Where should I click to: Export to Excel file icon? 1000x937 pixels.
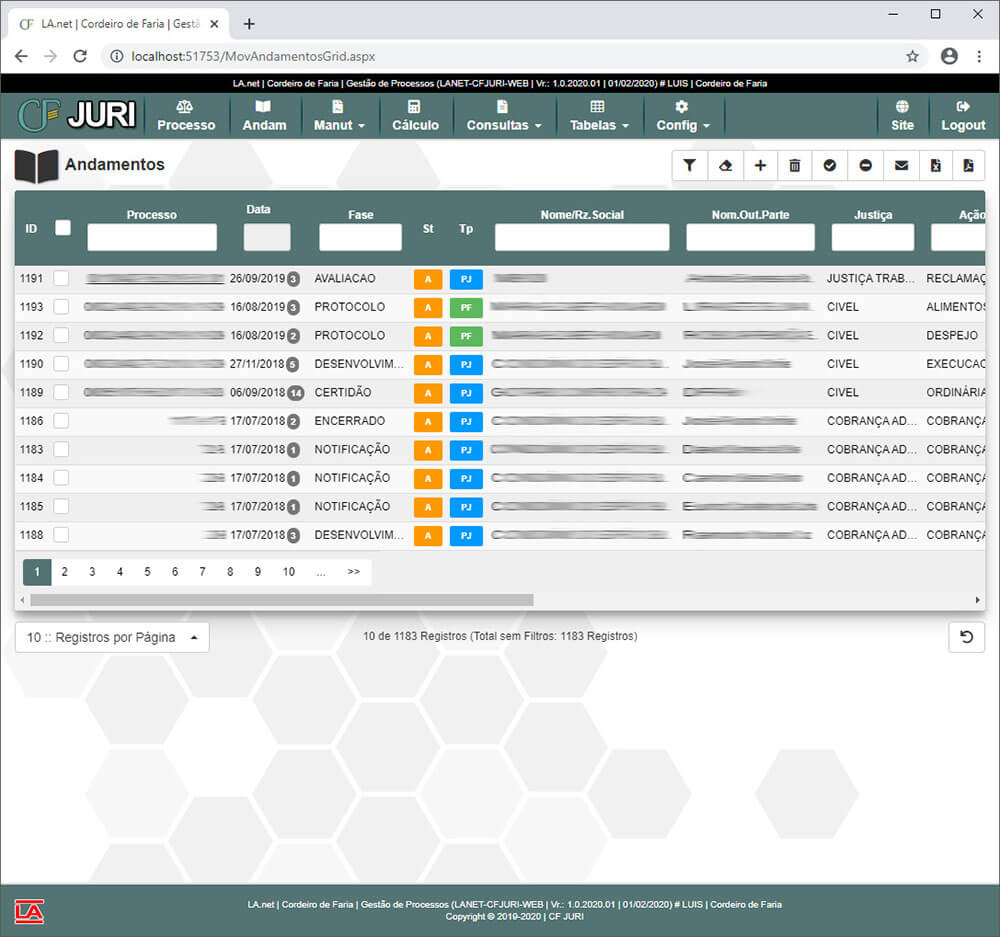[935, 166]
